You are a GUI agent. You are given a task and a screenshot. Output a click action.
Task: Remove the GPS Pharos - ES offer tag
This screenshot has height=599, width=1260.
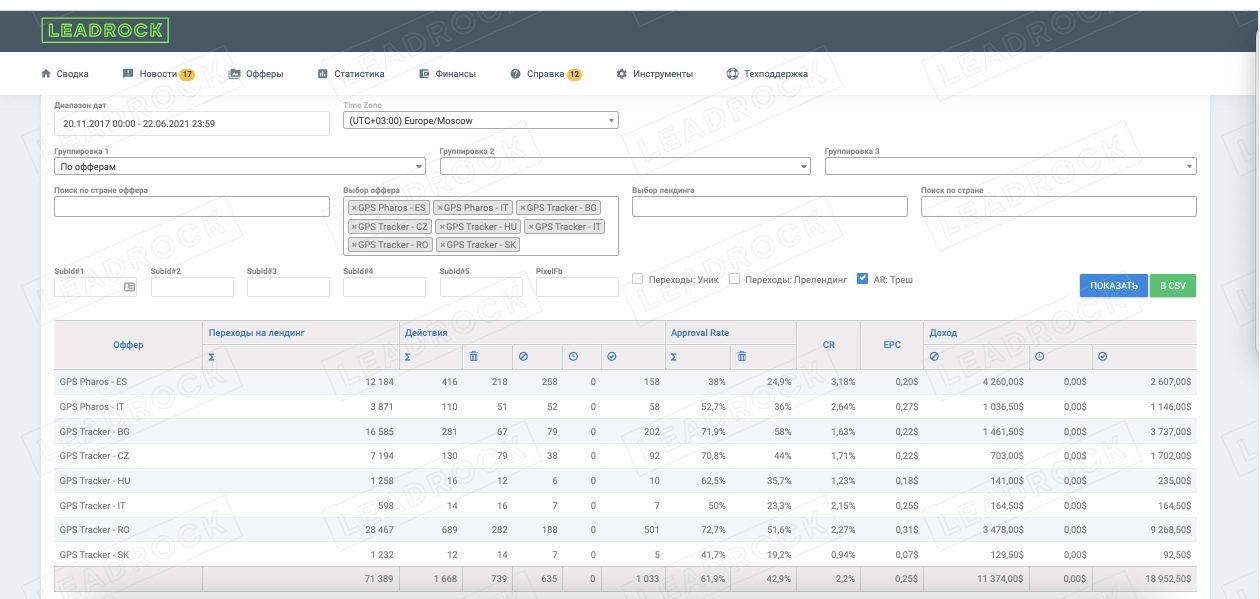tap(354, 208)
